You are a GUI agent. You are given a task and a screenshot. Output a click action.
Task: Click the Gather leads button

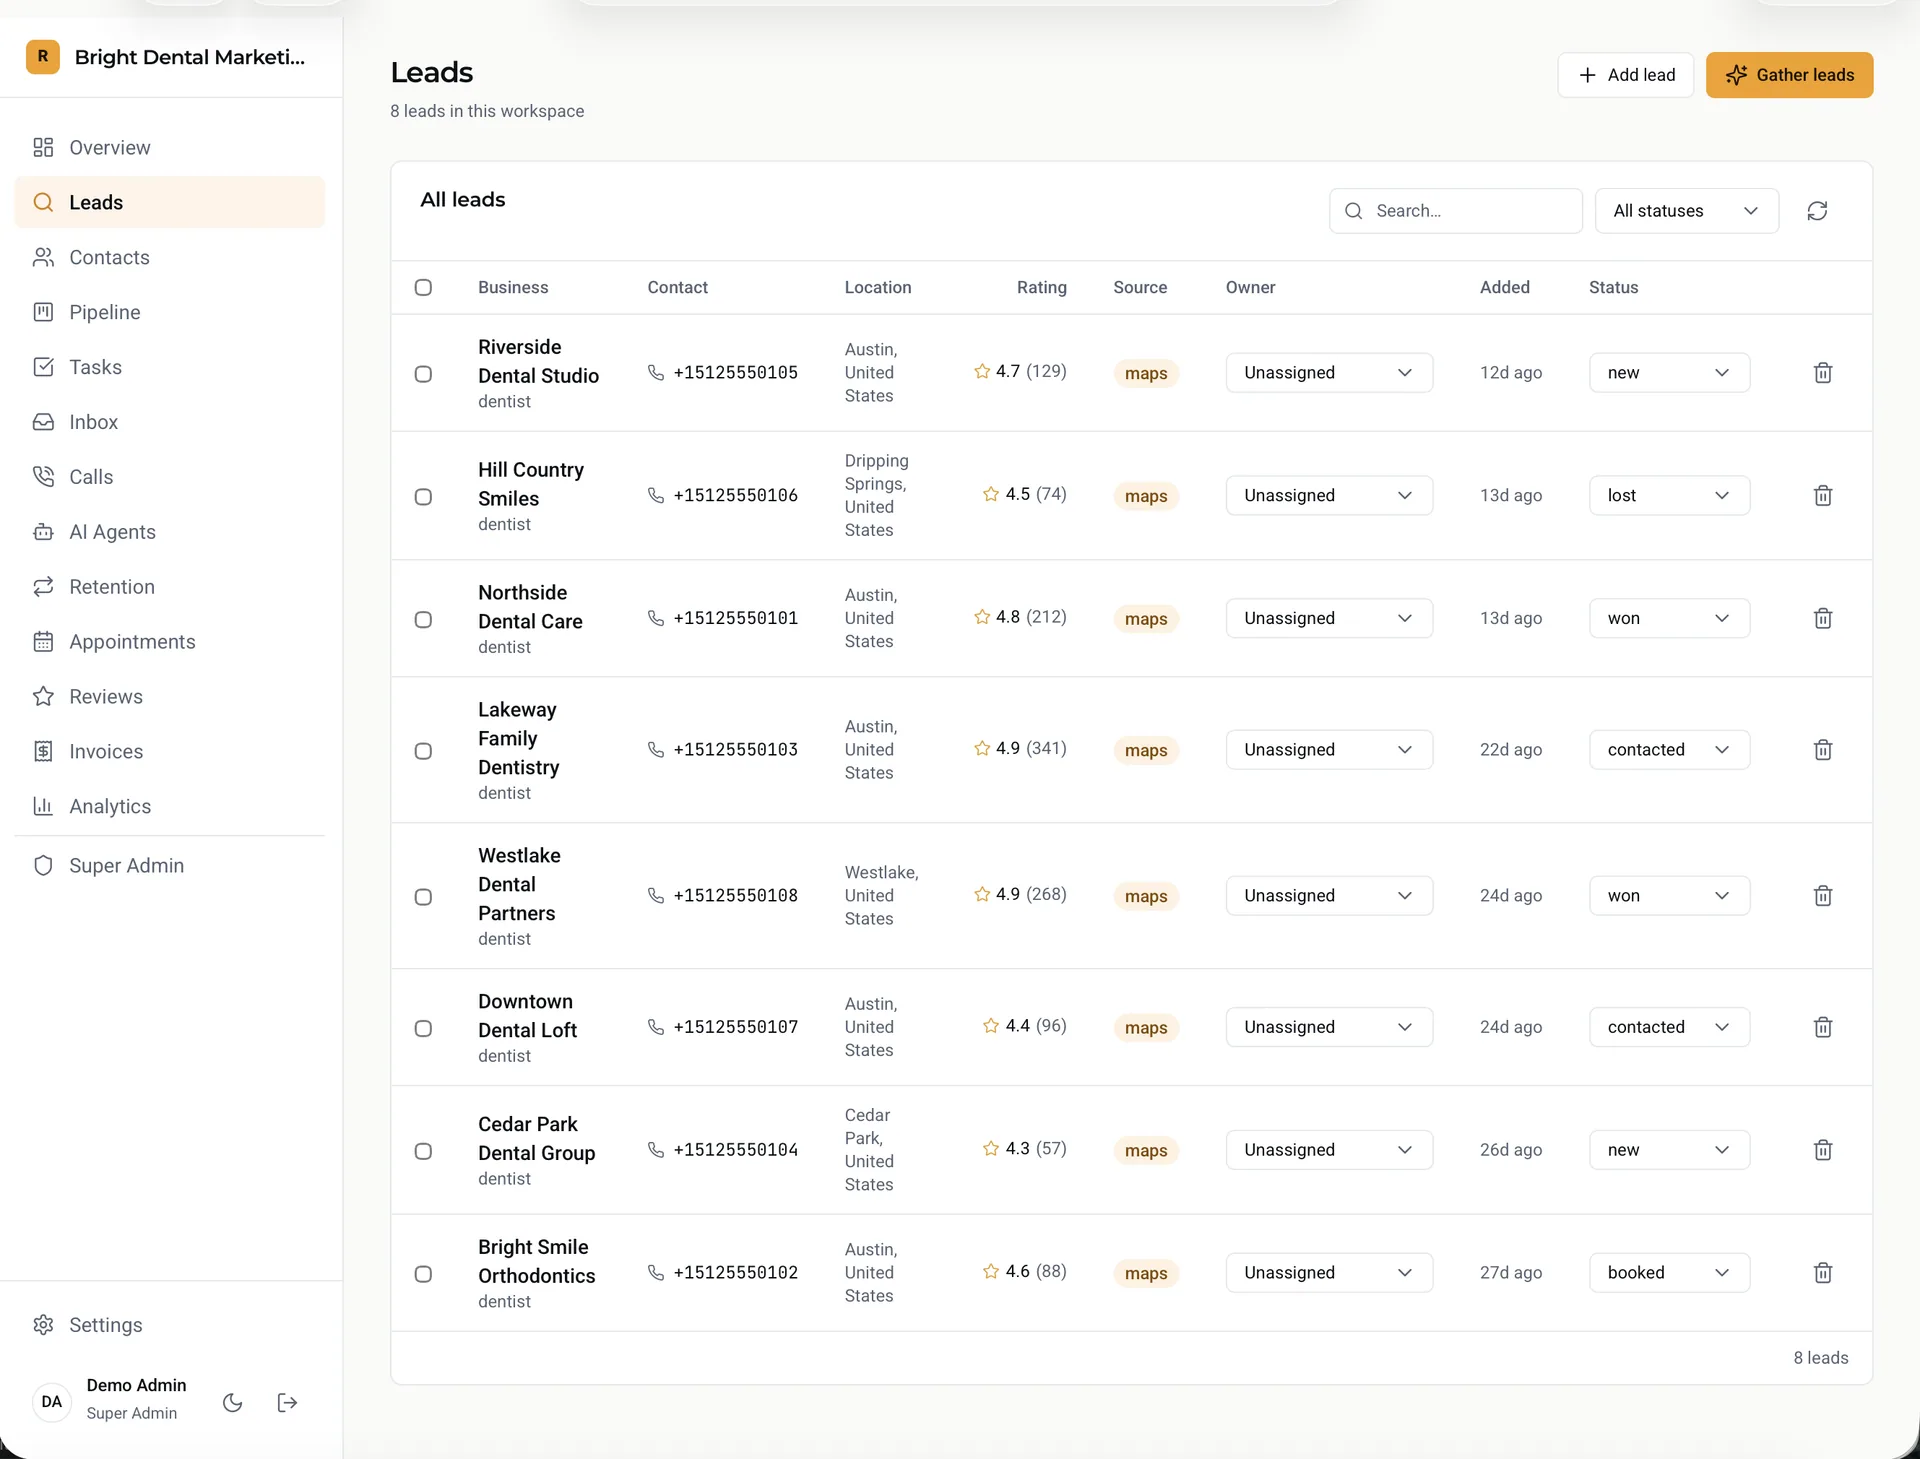(x=1789, y=75)
